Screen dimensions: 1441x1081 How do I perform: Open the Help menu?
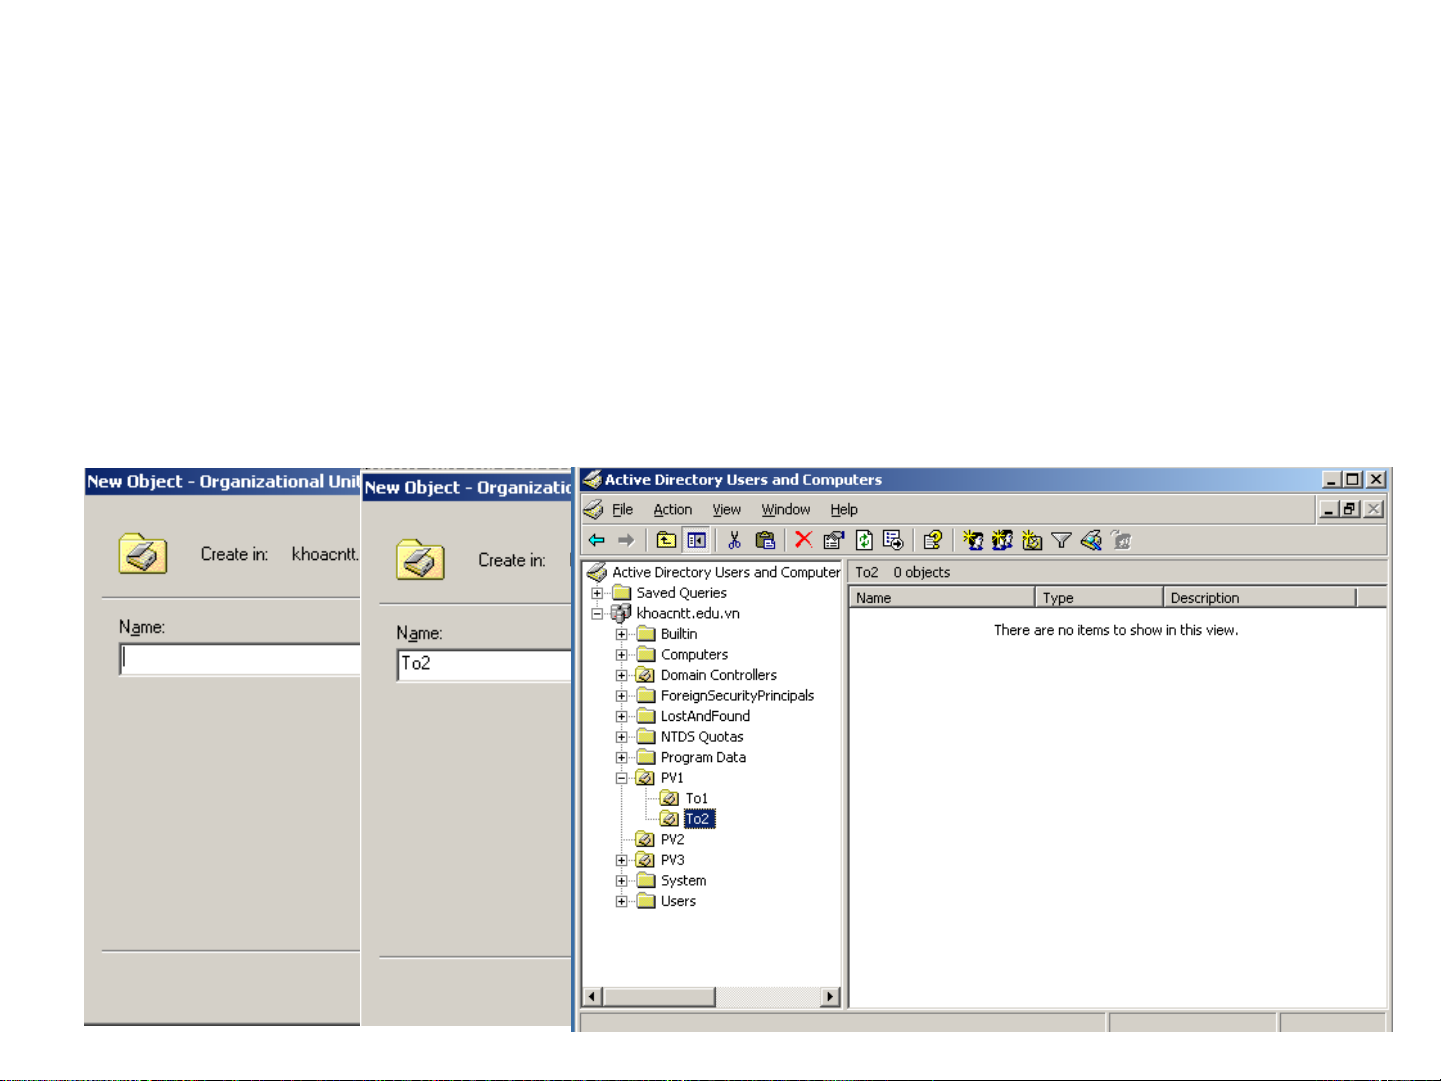844,510
